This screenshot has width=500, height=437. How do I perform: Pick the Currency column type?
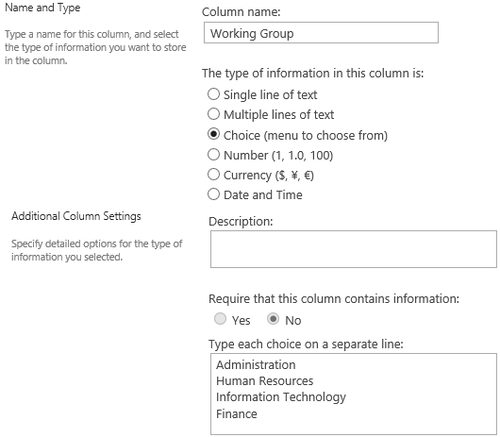(x=213, y=174)
